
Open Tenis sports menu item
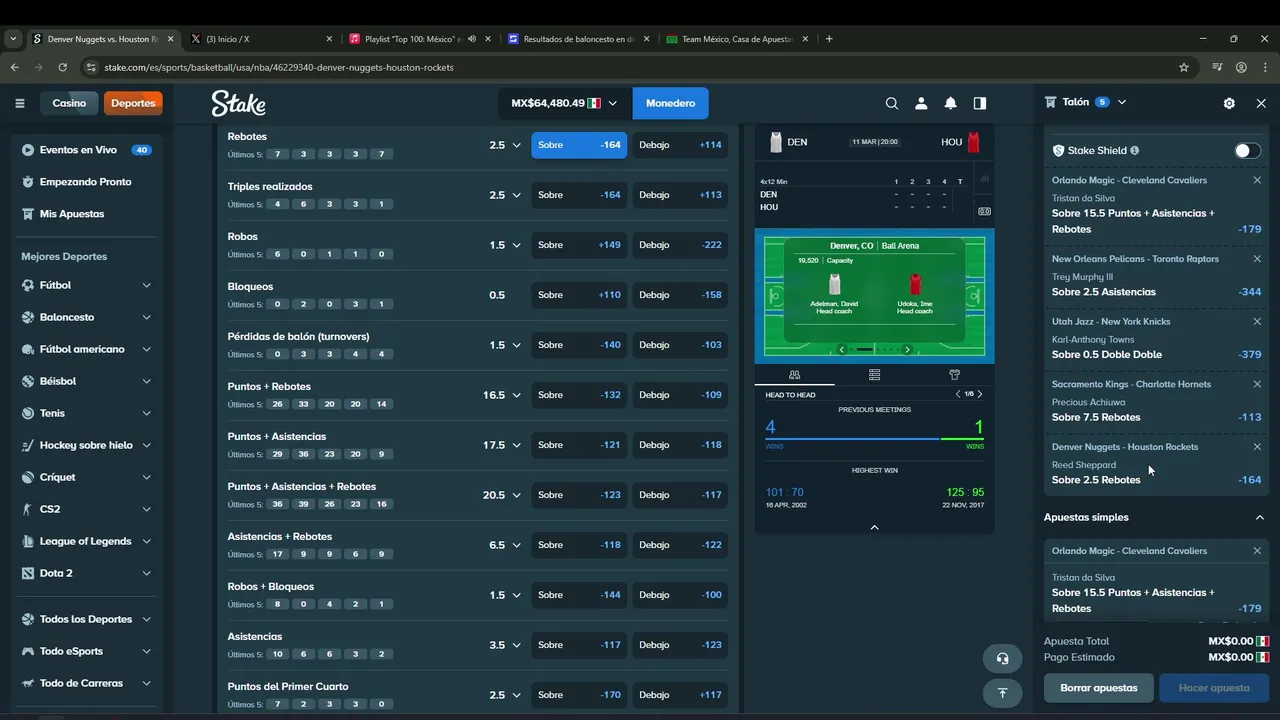pyautogui.click(x=86, y=413)
